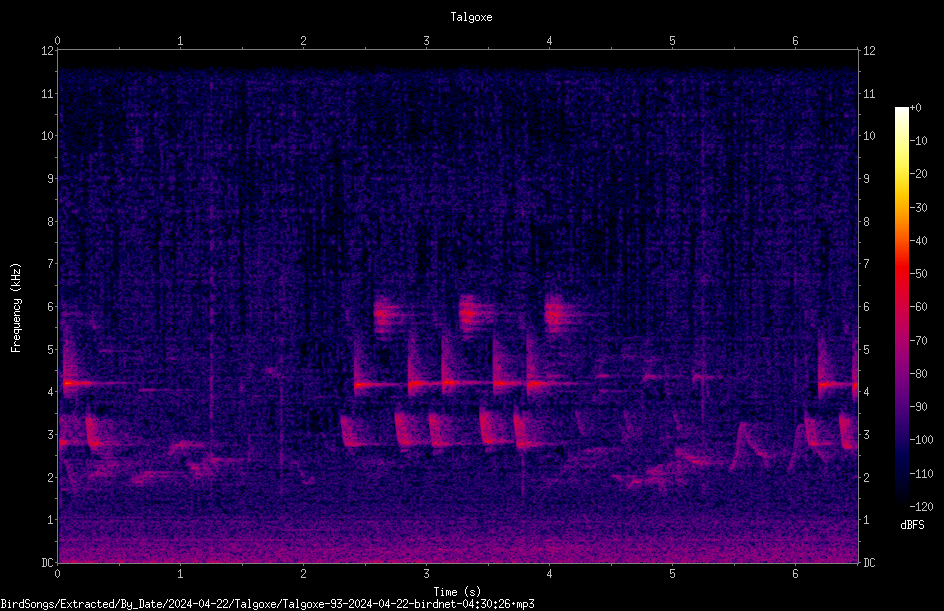
Task: Click the DC label on left axis
Action: (47, 563)
